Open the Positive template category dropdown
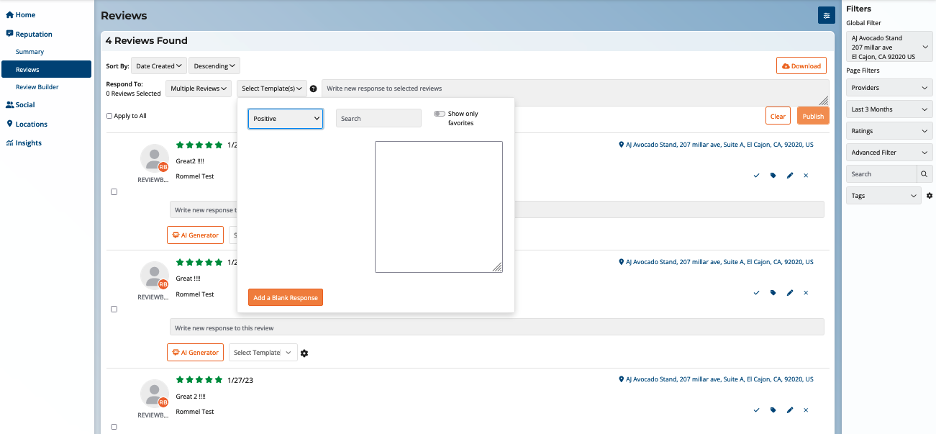Image resolution: width=936 pixels, height=434 pixels. pos(285,118)
